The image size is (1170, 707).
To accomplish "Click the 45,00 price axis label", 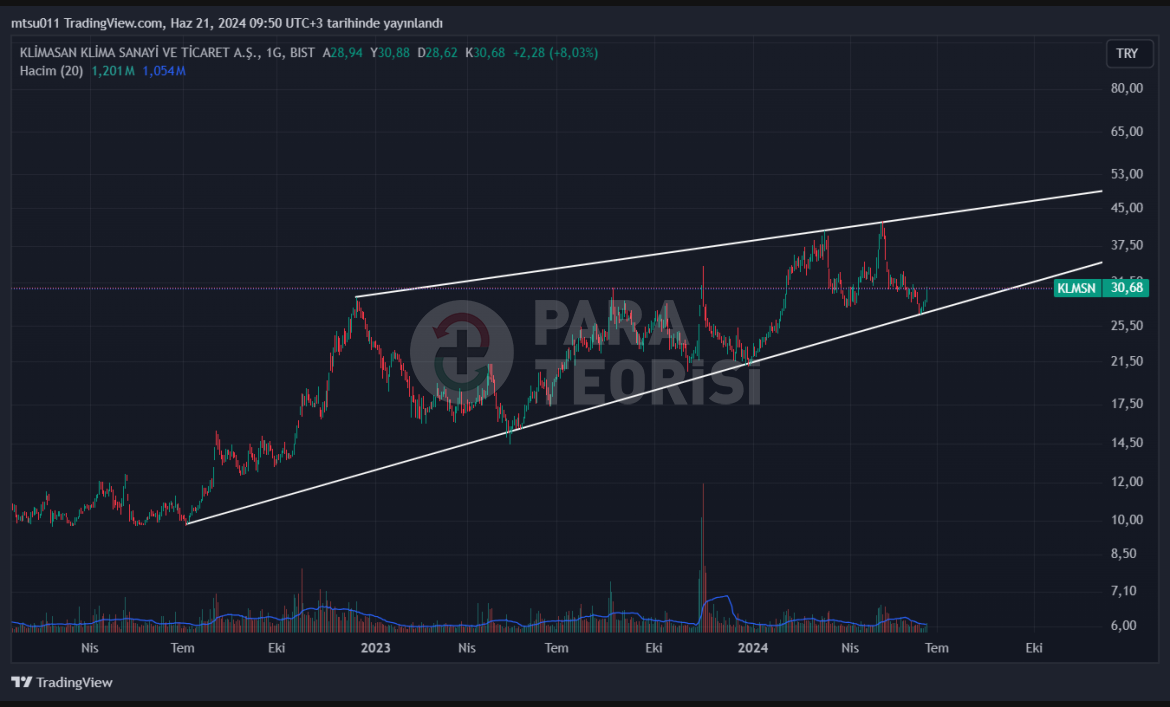I will pyautogui.click(x=1127, y=207).
